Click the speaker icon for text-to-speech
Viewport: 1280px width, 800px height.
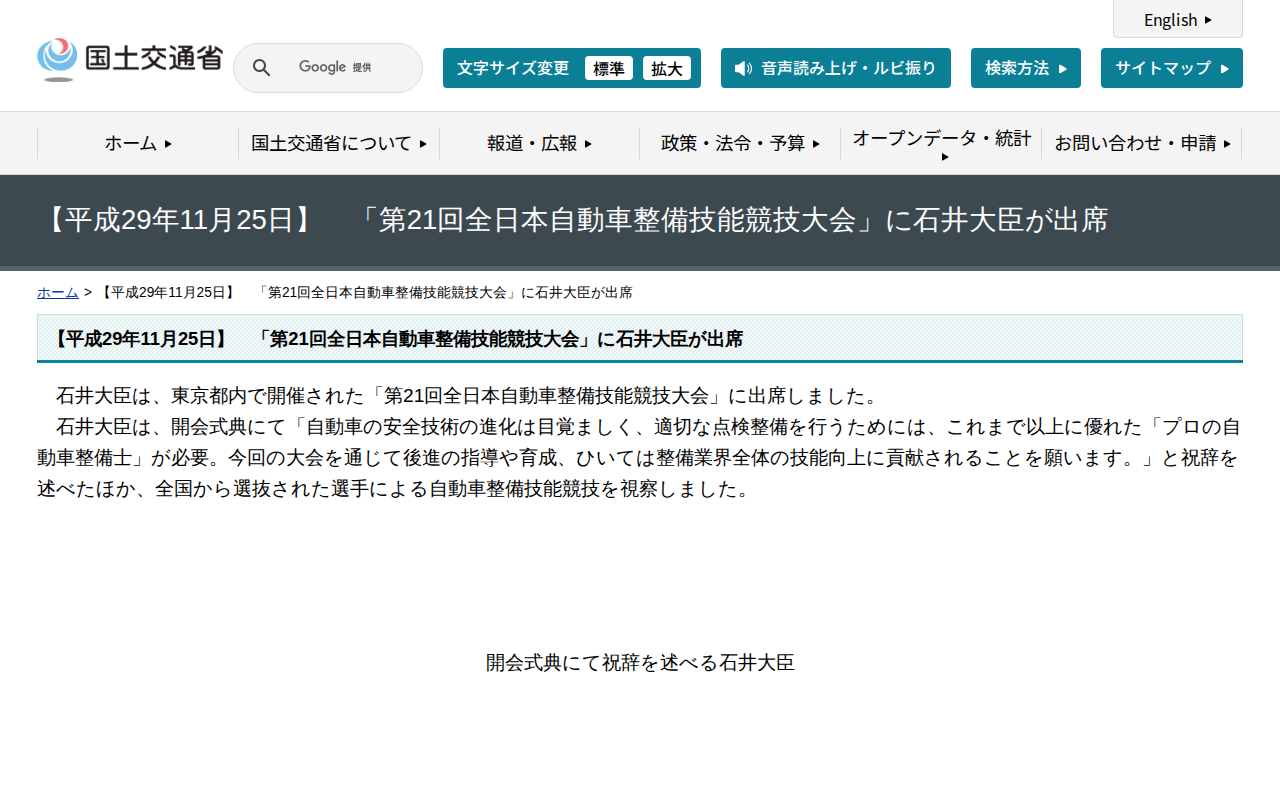pyautogui.click(x=741, y=68)
